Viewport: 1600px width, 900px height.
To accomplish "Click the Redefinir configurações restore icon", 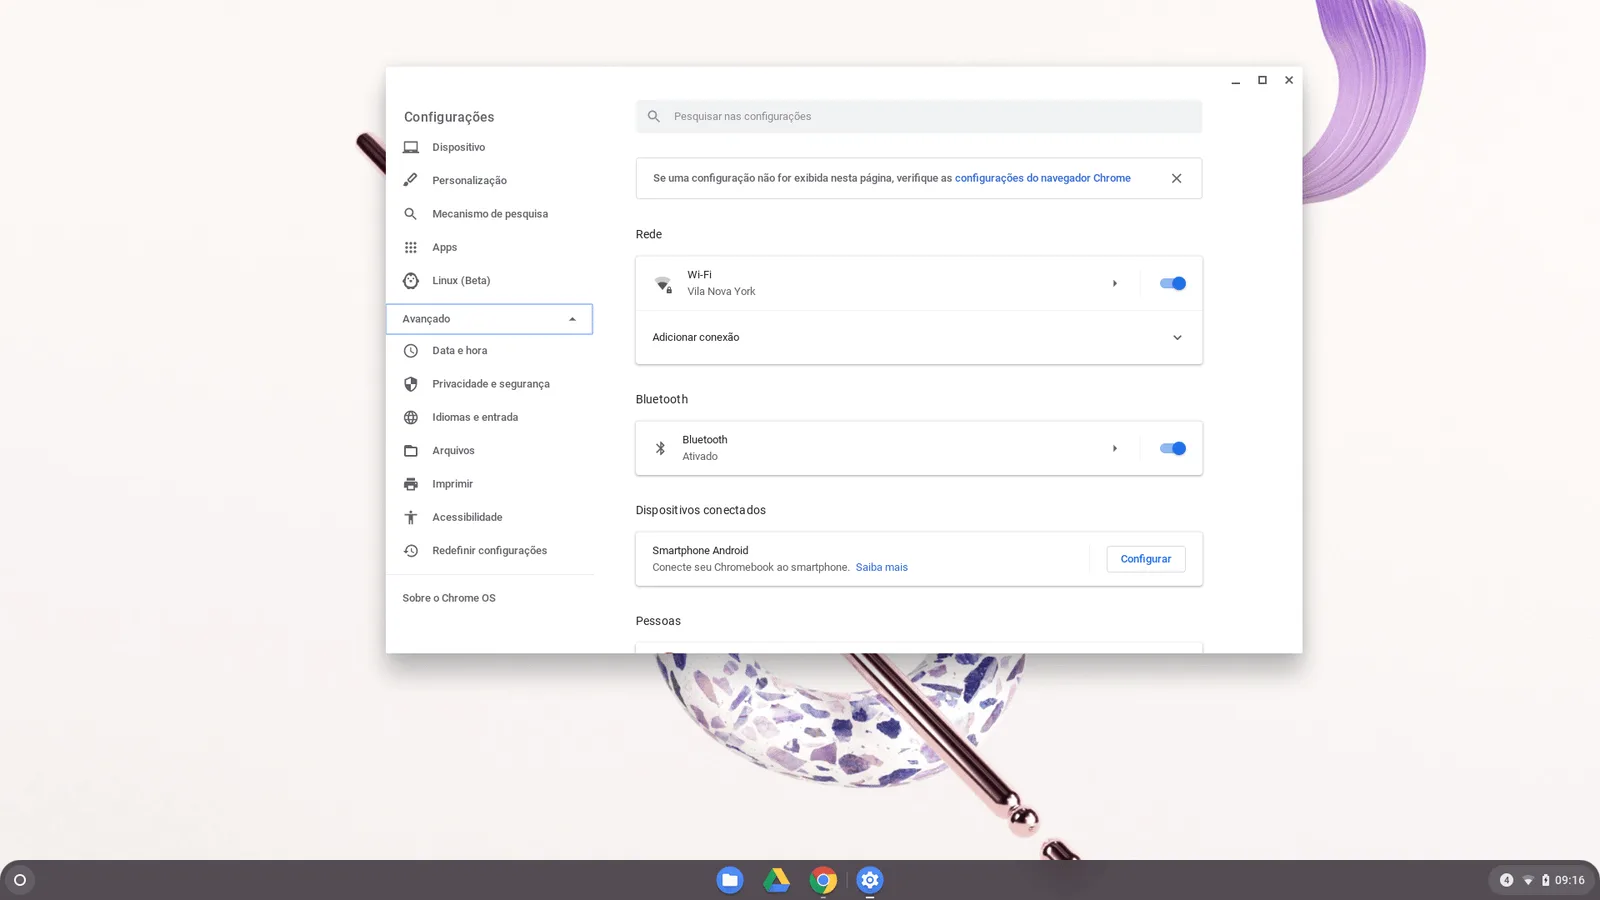I will 410,551.
